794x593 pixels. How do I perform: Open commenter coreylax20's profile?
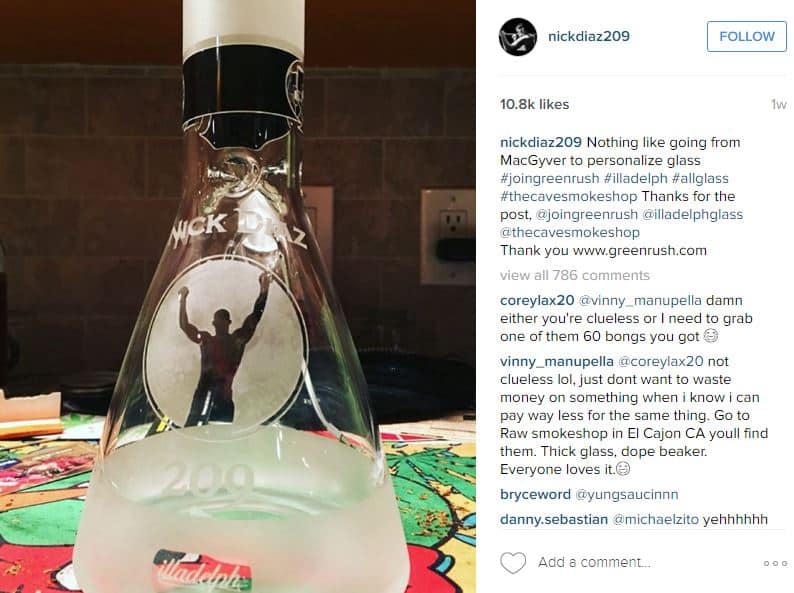click(537, 300)
